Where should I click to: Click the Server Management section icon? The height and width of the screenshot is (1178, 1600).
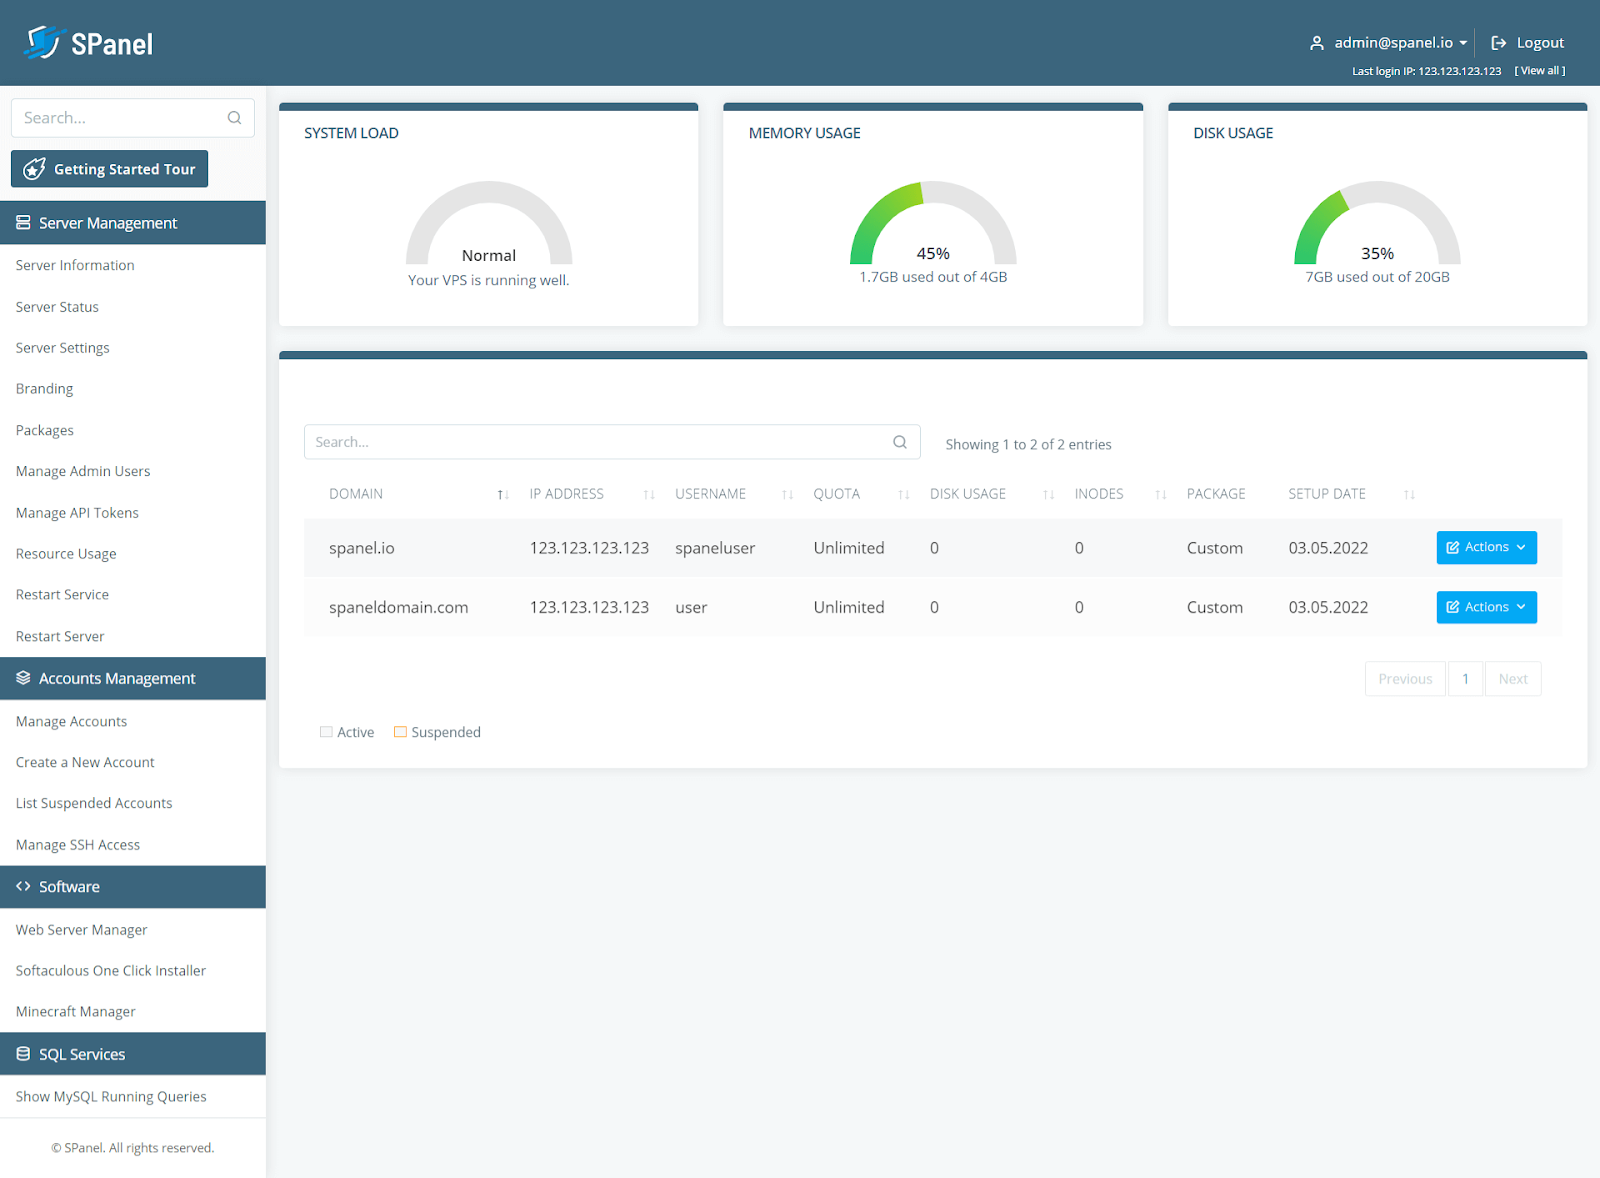(x=22, y=222)
